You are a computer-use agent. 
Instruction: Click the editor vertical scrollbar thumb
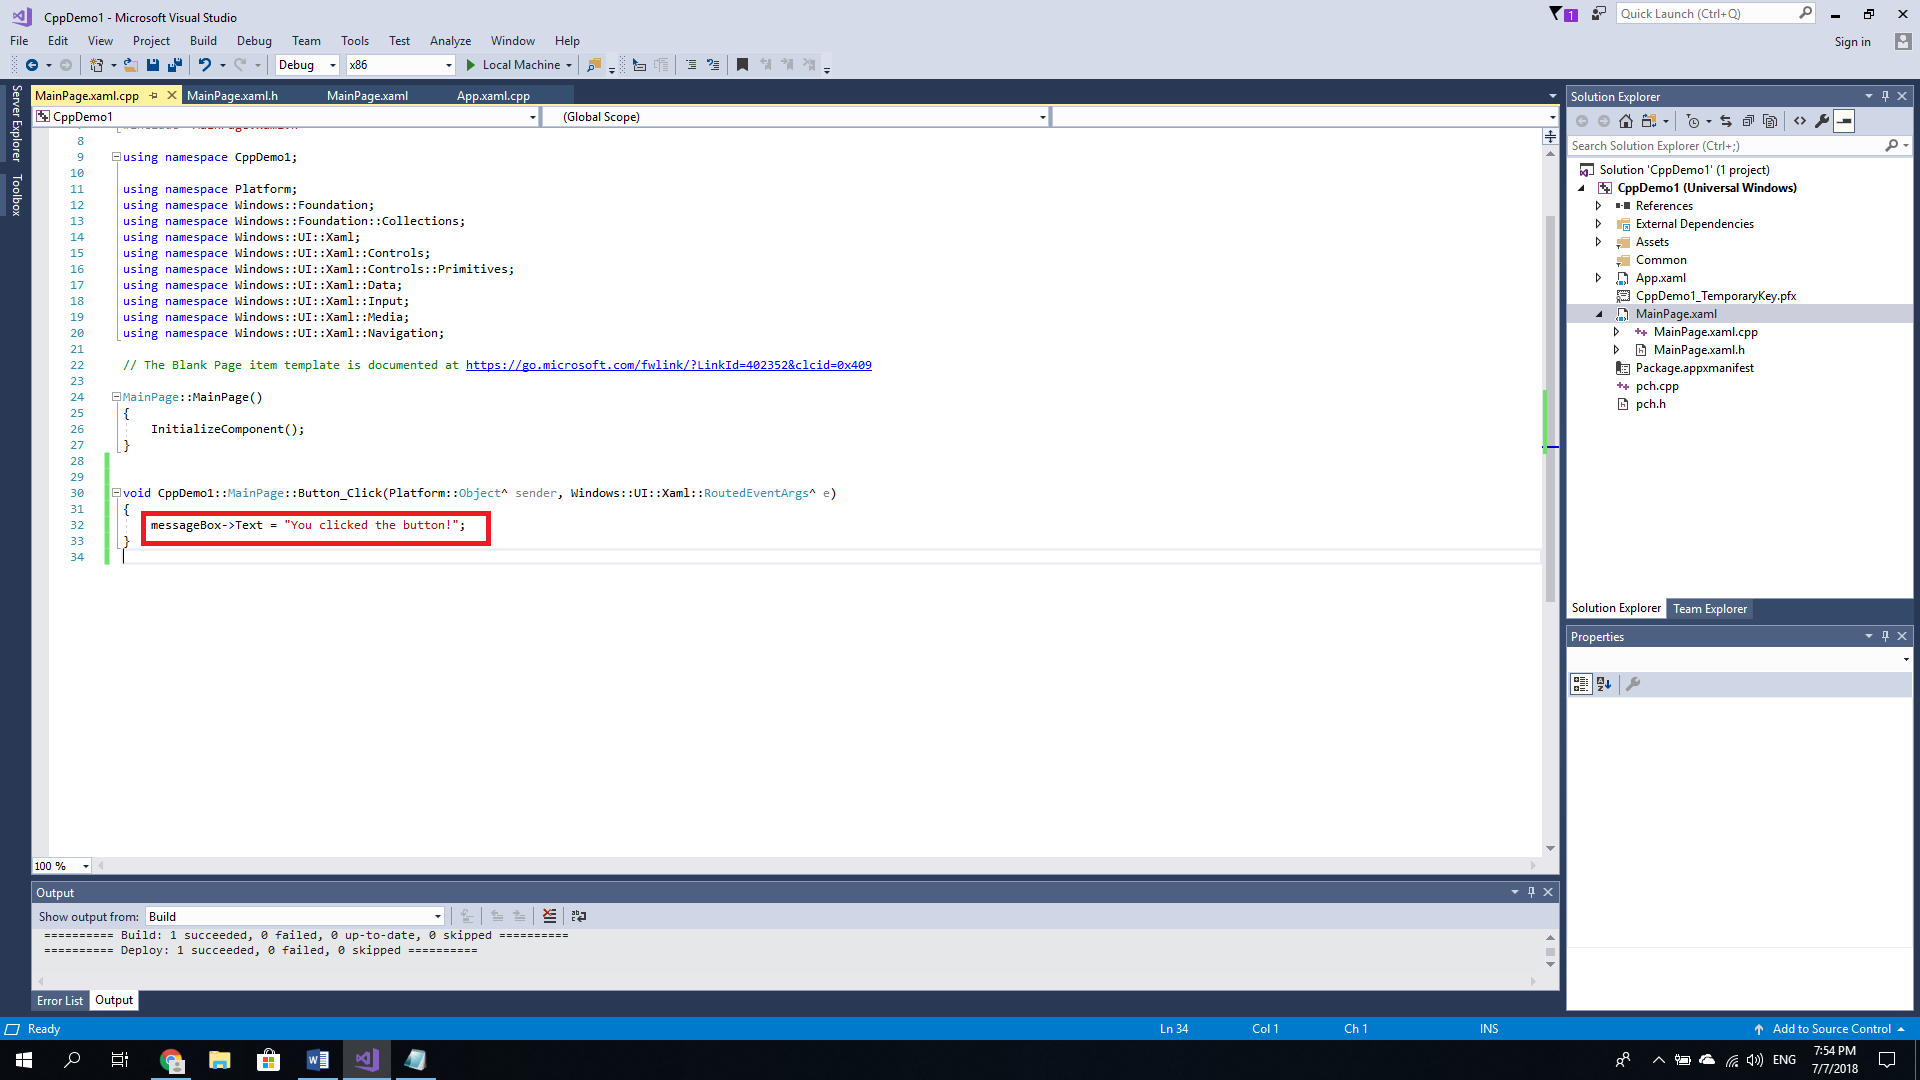tap(1550, 408)
